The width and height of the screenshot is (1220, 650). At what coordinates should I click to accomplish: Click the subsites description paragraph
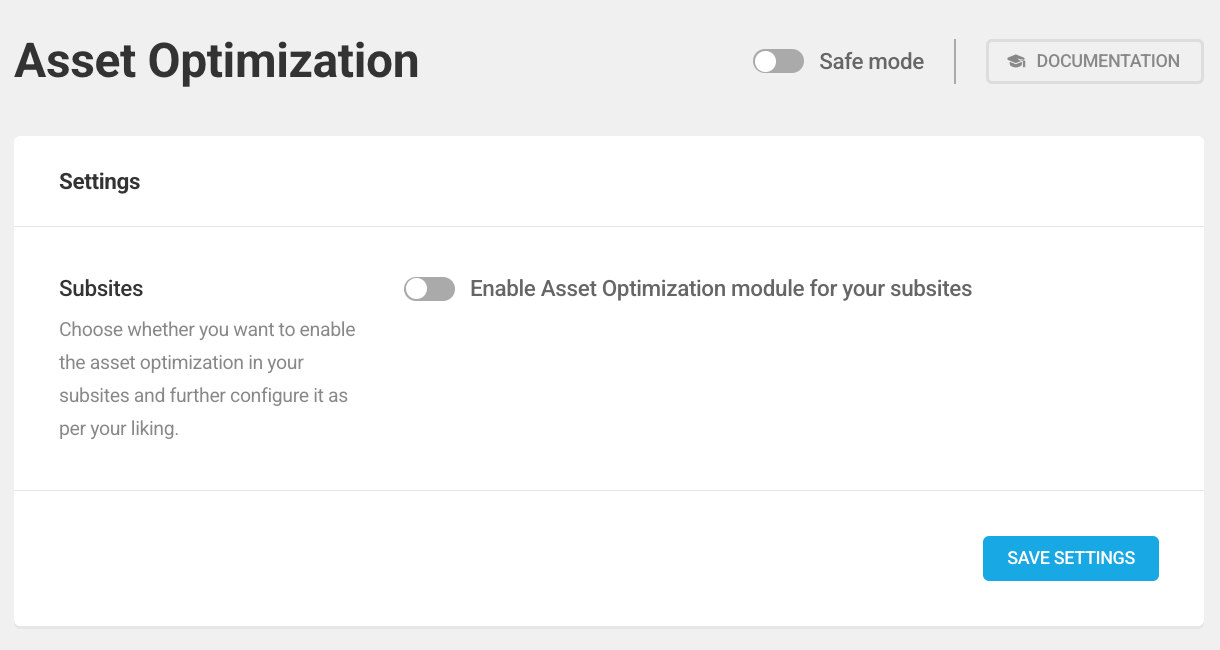click(207, 378)
